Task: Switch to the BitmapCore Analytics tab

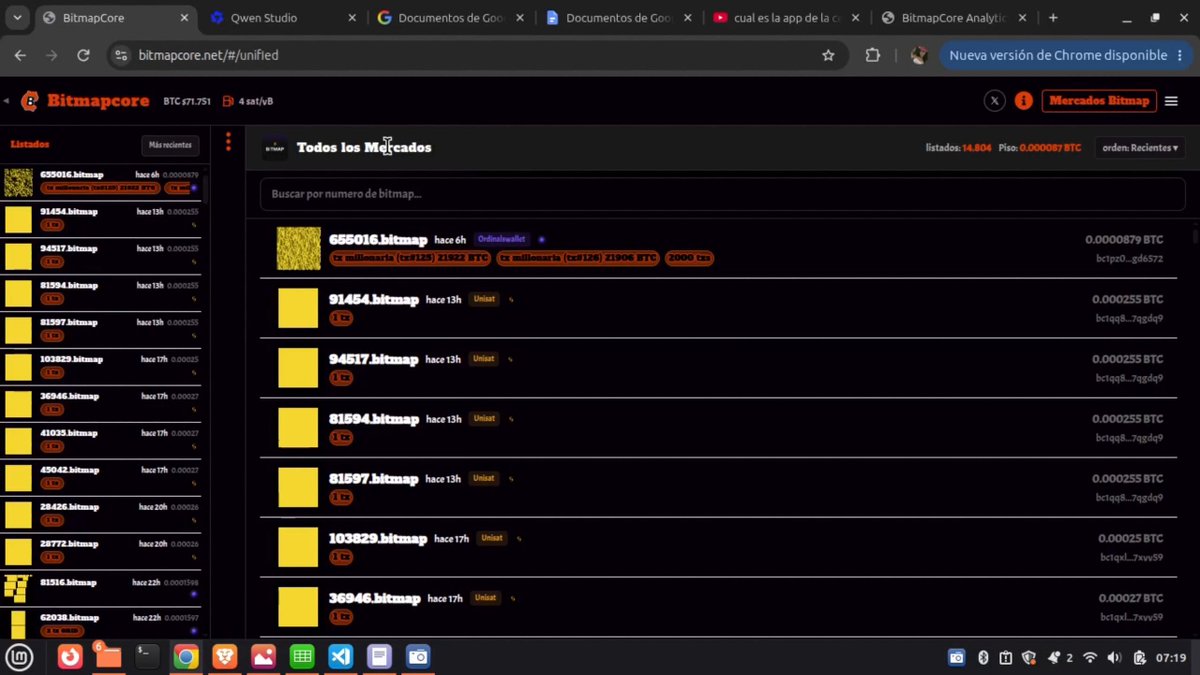Action: pyautogui.click(x=951, y=18)
